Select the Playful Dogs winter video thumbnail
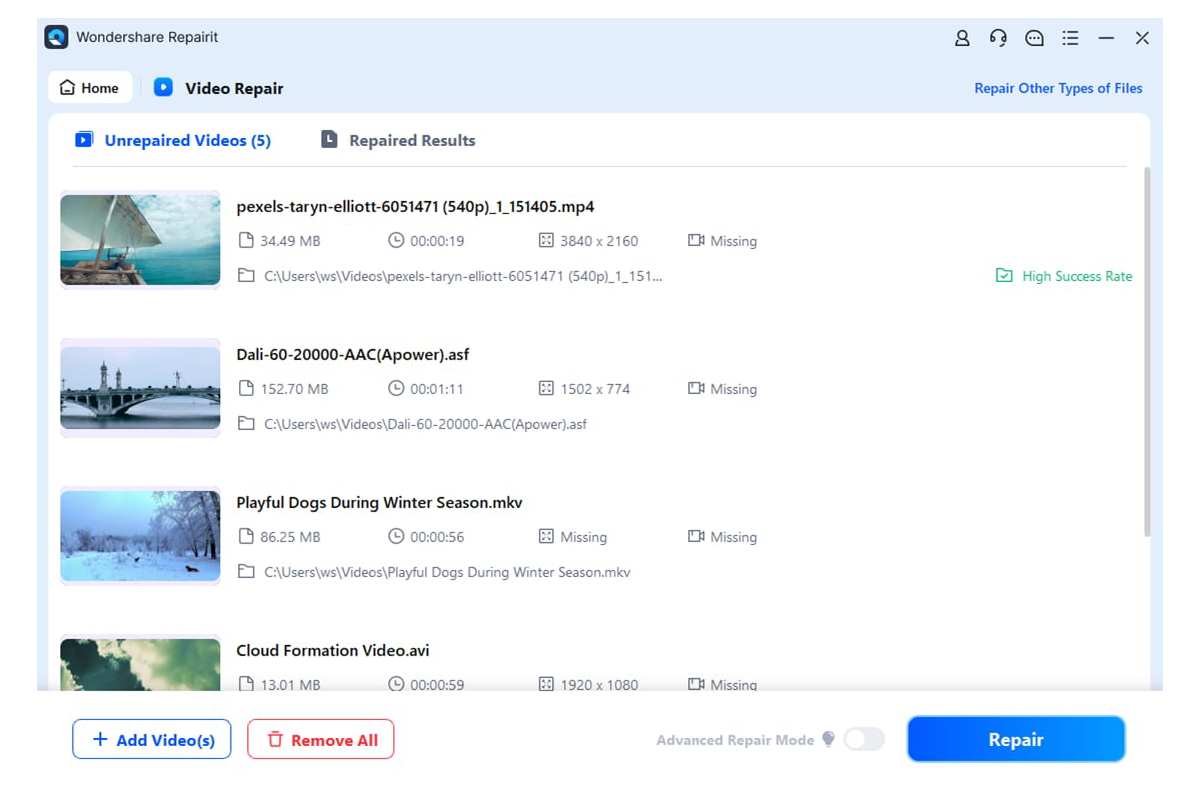 pos(140,536)
